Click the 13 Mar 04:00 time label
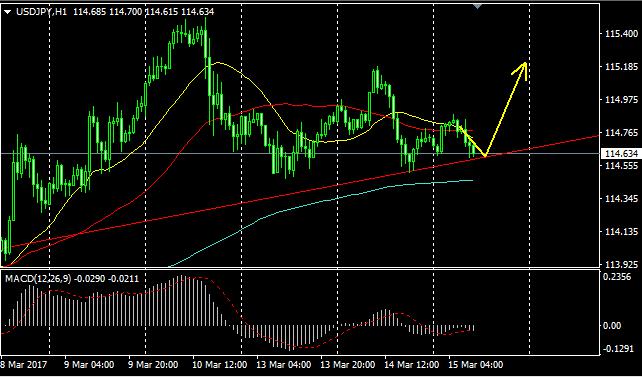The width and height of the screenshot is (642, 377). click(284, 364)
